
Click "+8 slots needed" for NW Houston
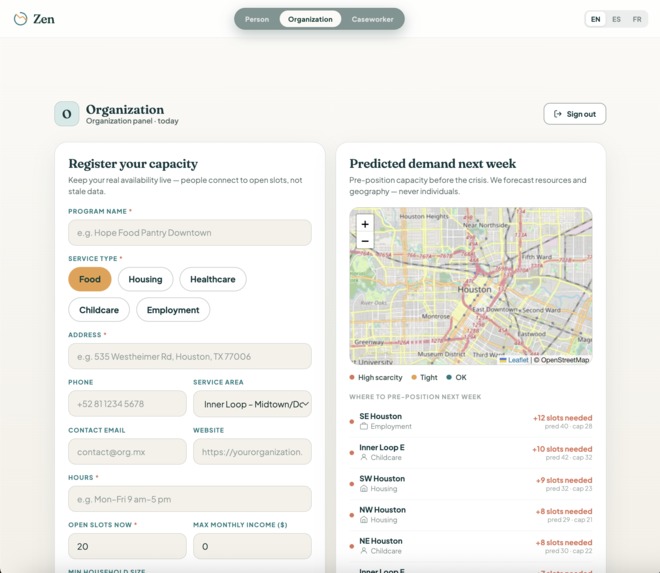coord(564,511)
